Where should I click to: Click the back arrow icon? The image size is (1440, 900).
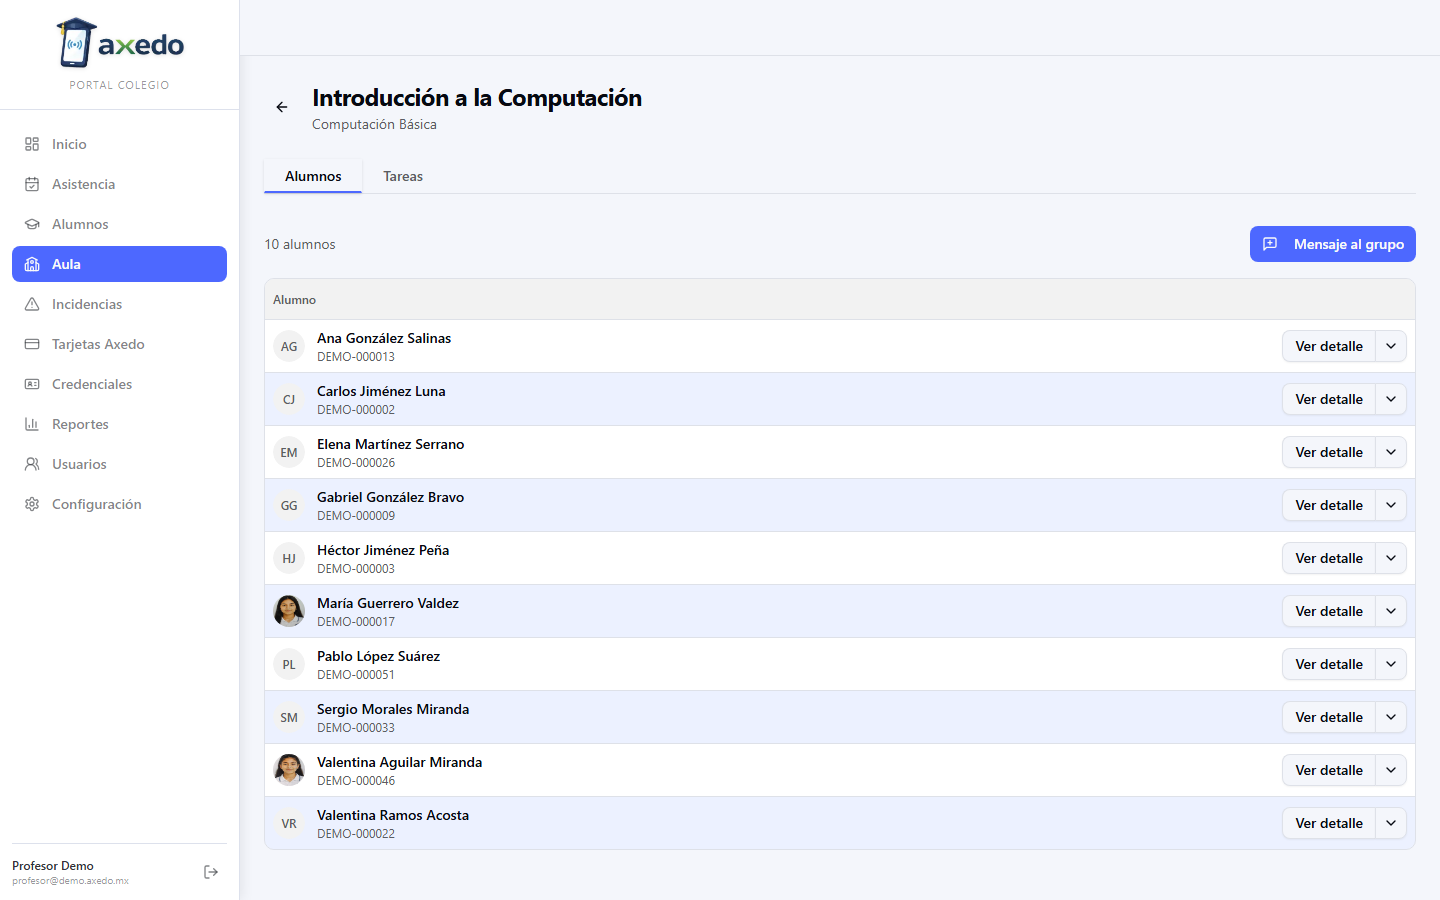(x=282, y=107)
